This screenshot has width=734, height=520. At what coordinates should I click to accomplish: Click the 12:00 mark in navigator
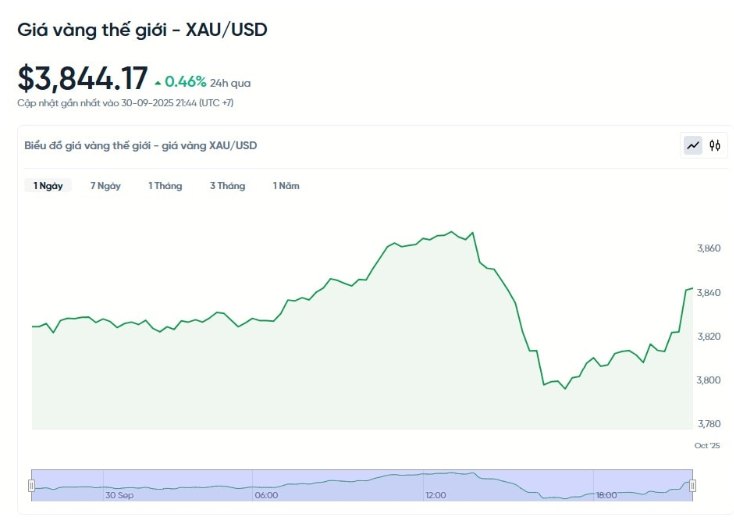(x=435, y=495)
